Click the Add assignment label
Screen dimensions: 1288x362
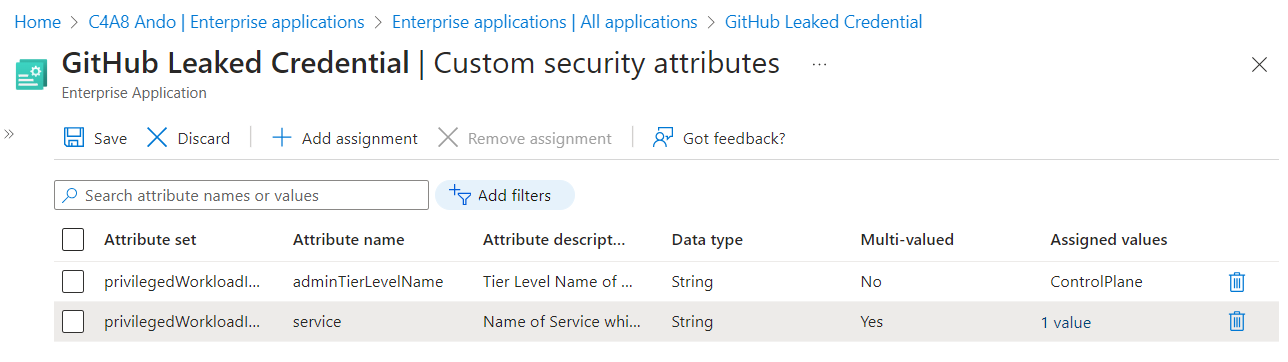pyautogui.click(x=360, y=139)
